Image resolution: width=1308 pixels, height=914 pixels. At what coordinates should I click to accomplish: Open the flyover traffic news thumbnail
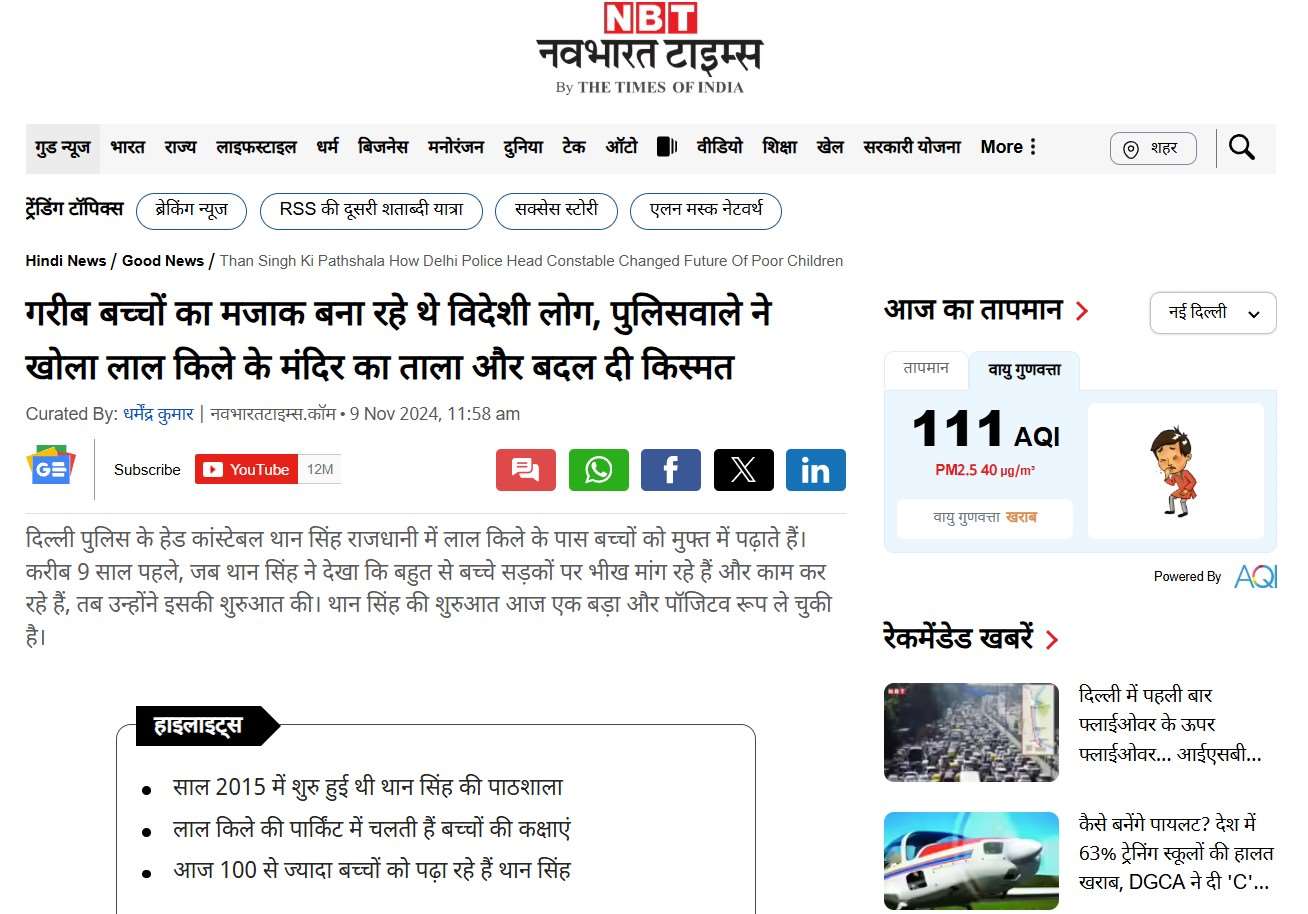[970, 732]
